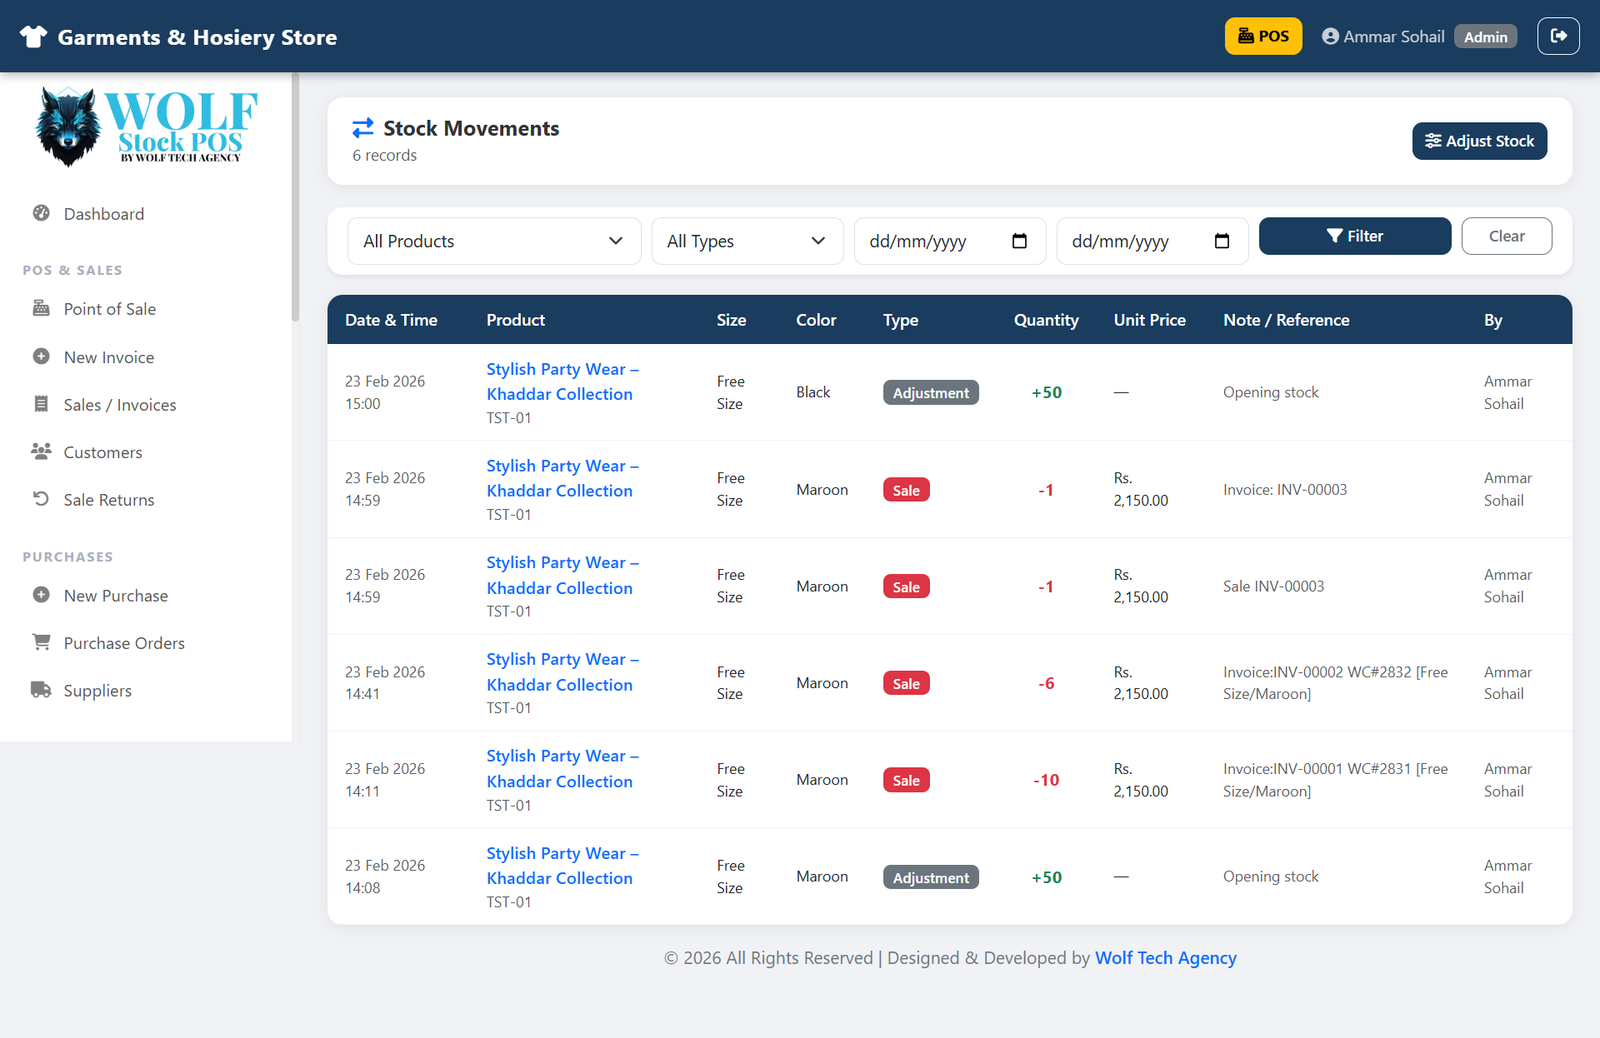Click the Point of Sale register icon
Viewport: 1600px width, 1038px height.
tap(41, 308)
